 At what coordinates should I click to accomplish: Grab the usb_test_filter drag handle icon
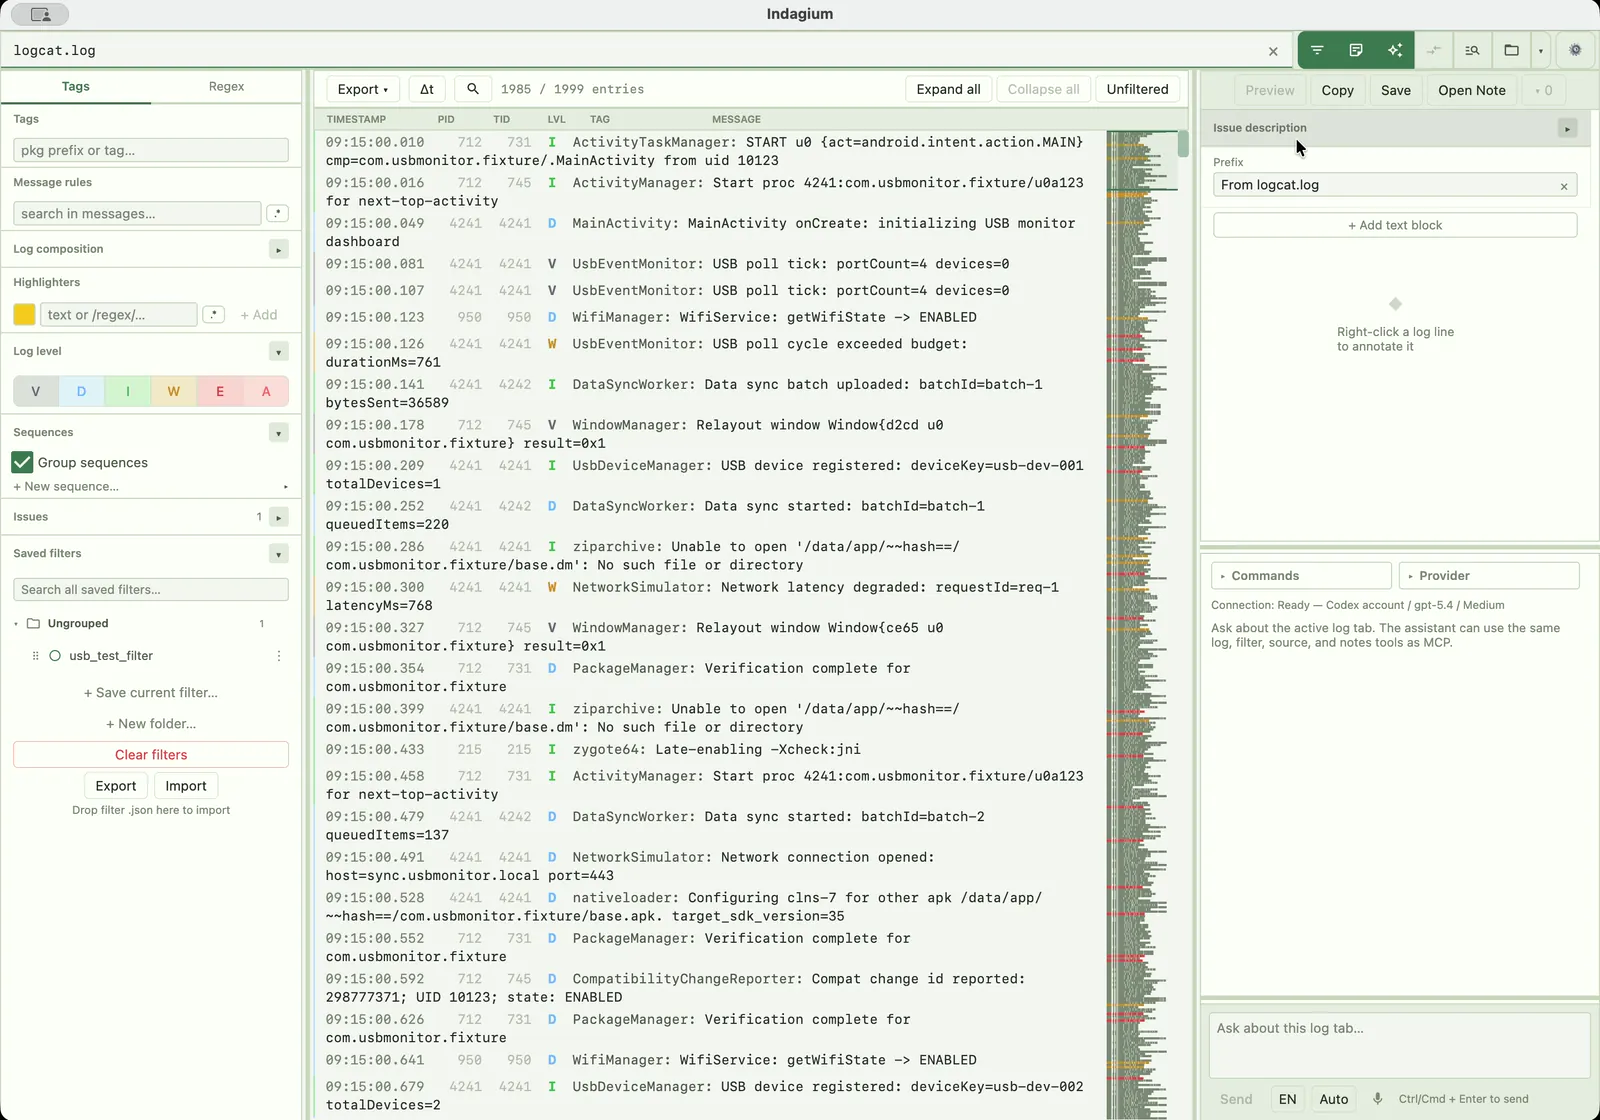click(x=35, y=656)
